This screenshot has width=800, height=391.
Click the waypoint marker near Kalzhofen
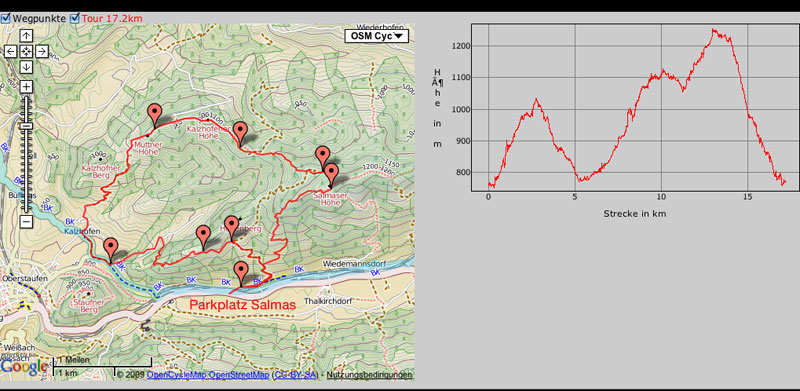[x=111, y=251]
